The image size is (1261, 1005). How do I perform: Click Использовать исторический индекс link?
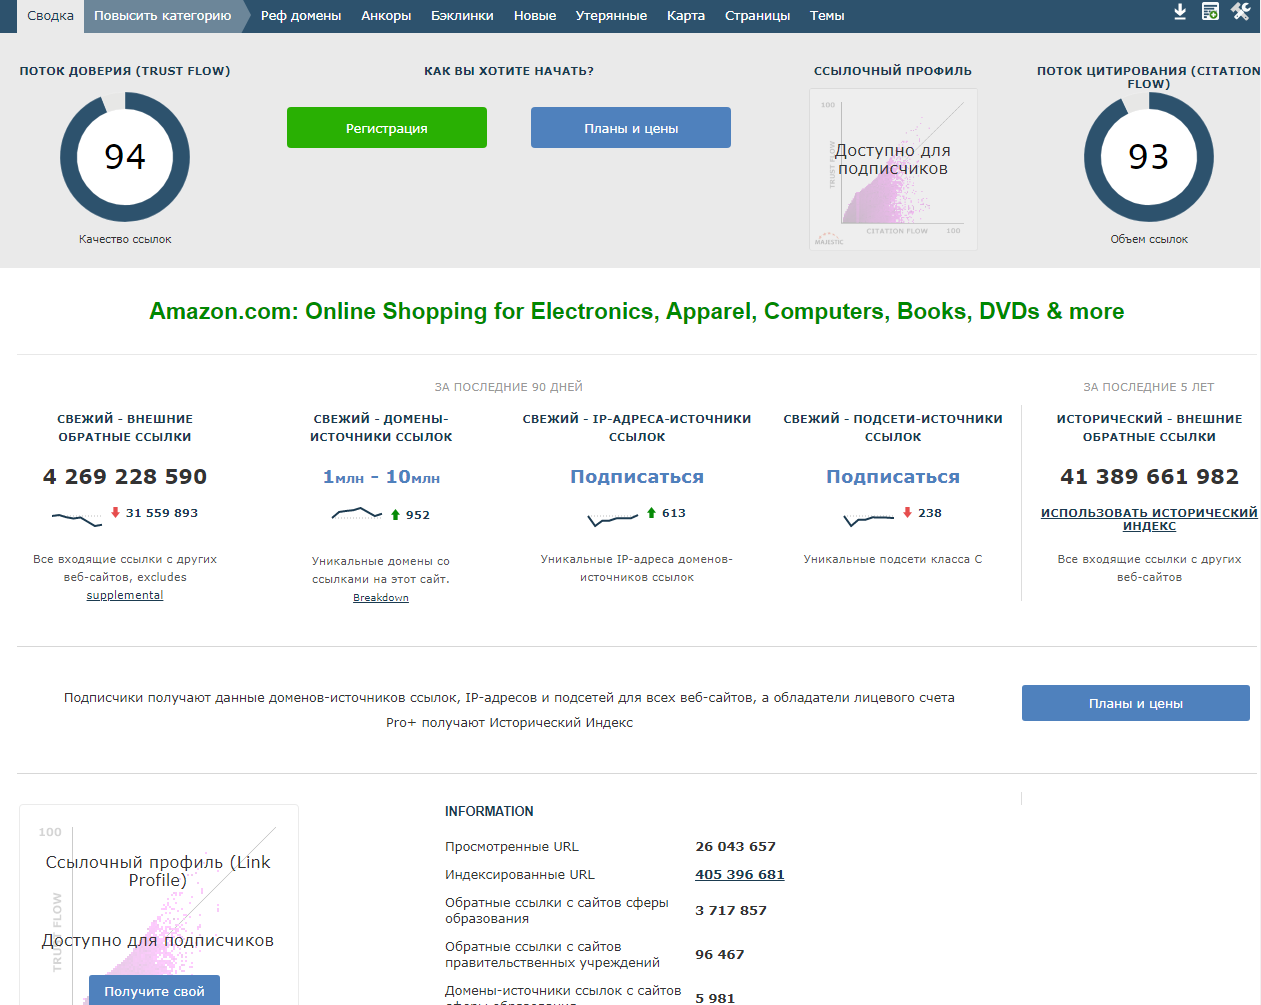pos(1149,519)
